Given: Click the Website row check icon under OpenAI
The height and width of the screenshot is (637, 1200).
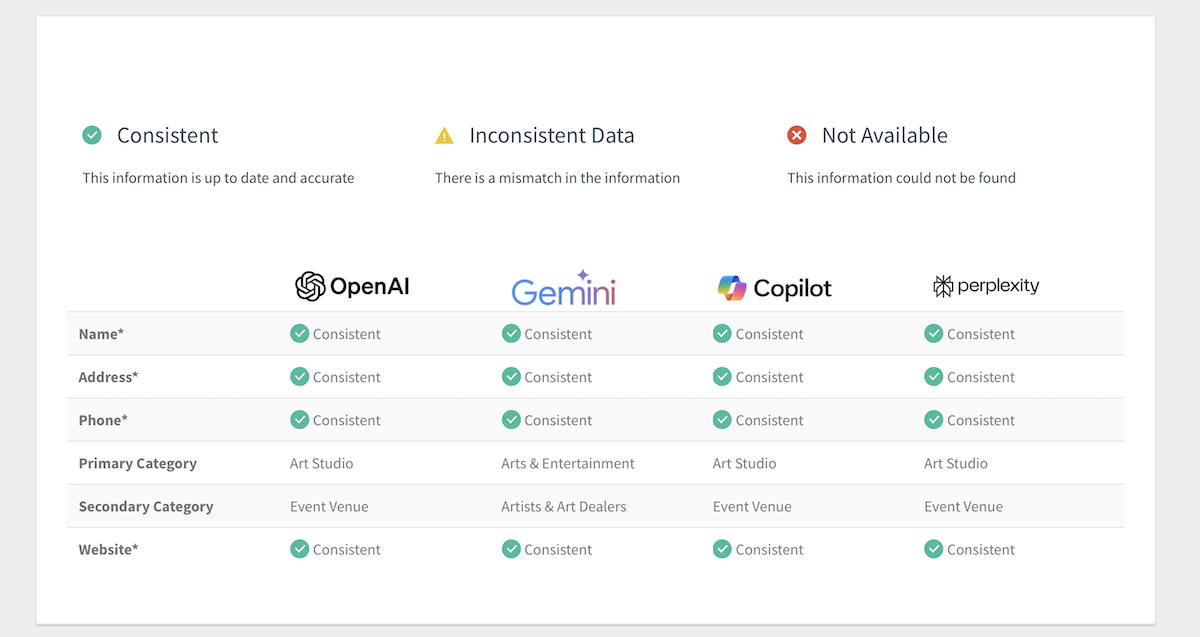Looking at the screenshot, I should [x=299, y=548].
